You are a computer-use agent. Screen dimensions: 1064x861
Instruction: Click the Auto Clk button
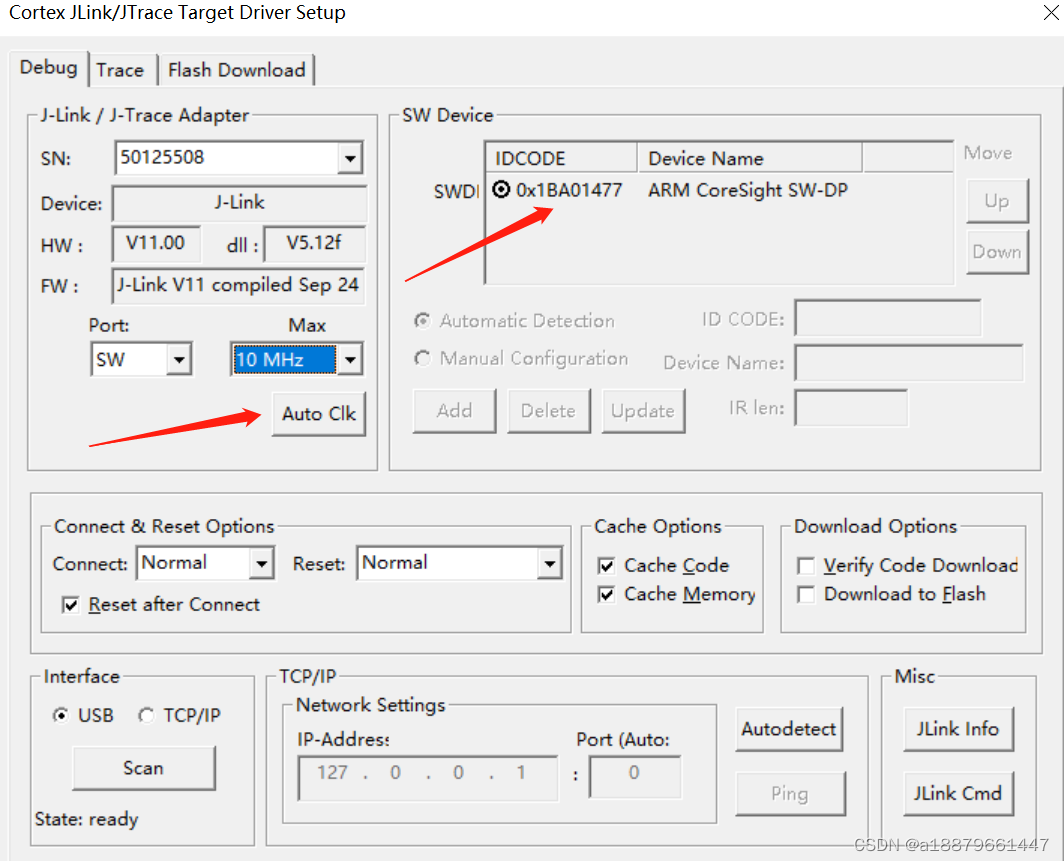point(319,414)
